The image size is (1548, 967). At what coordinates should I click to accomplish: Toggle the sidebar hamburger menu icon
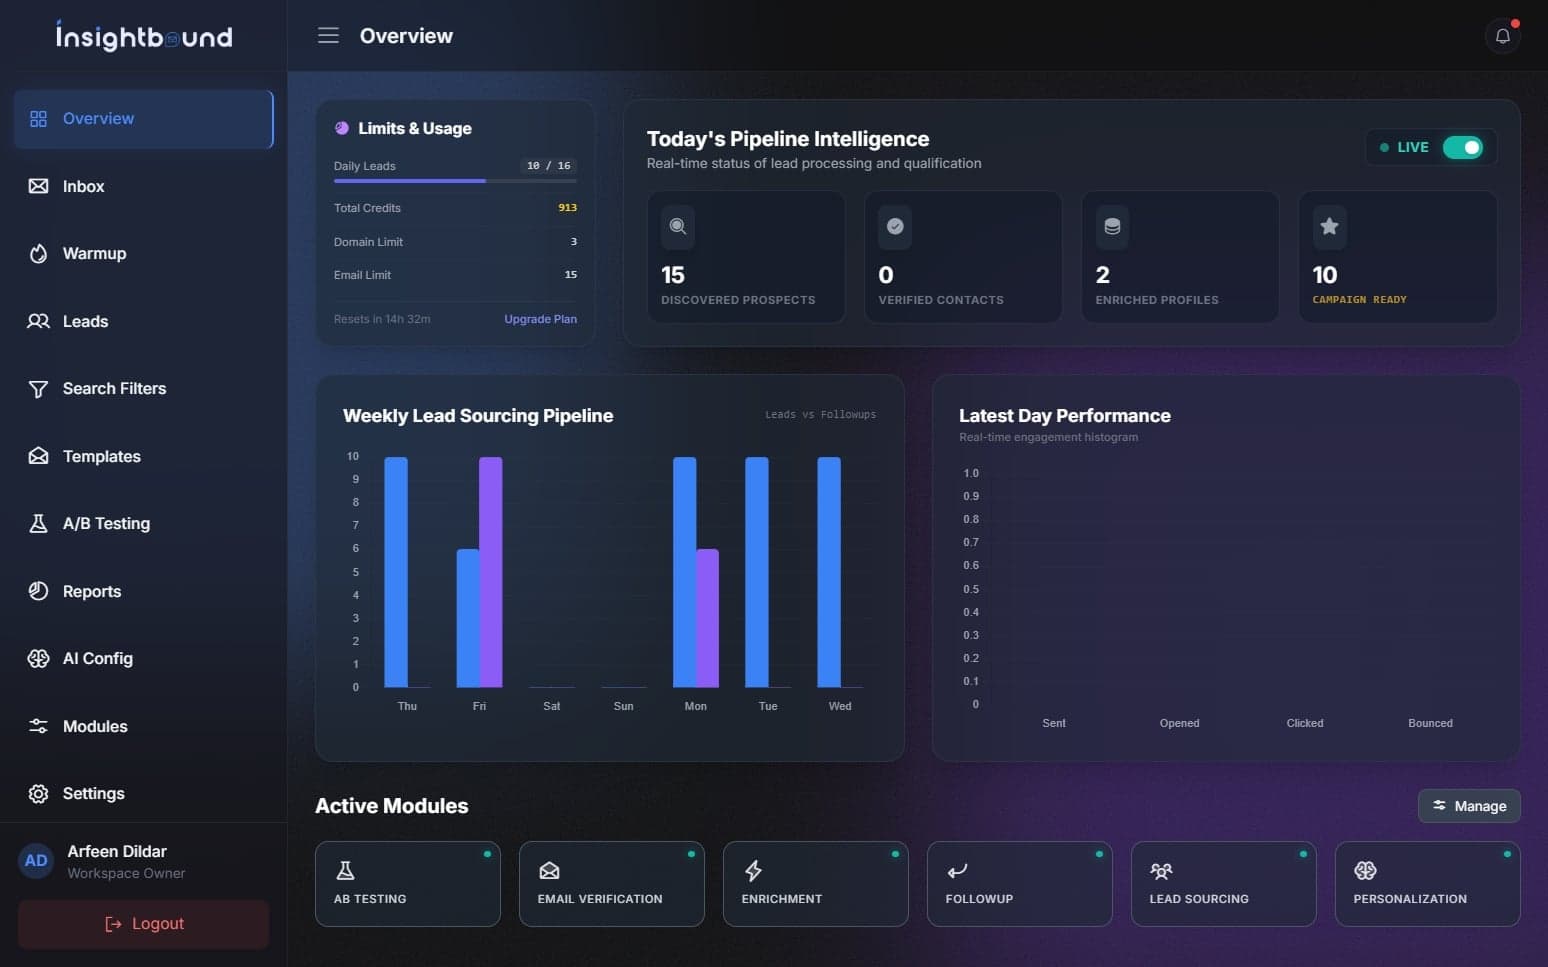[328, 36]
